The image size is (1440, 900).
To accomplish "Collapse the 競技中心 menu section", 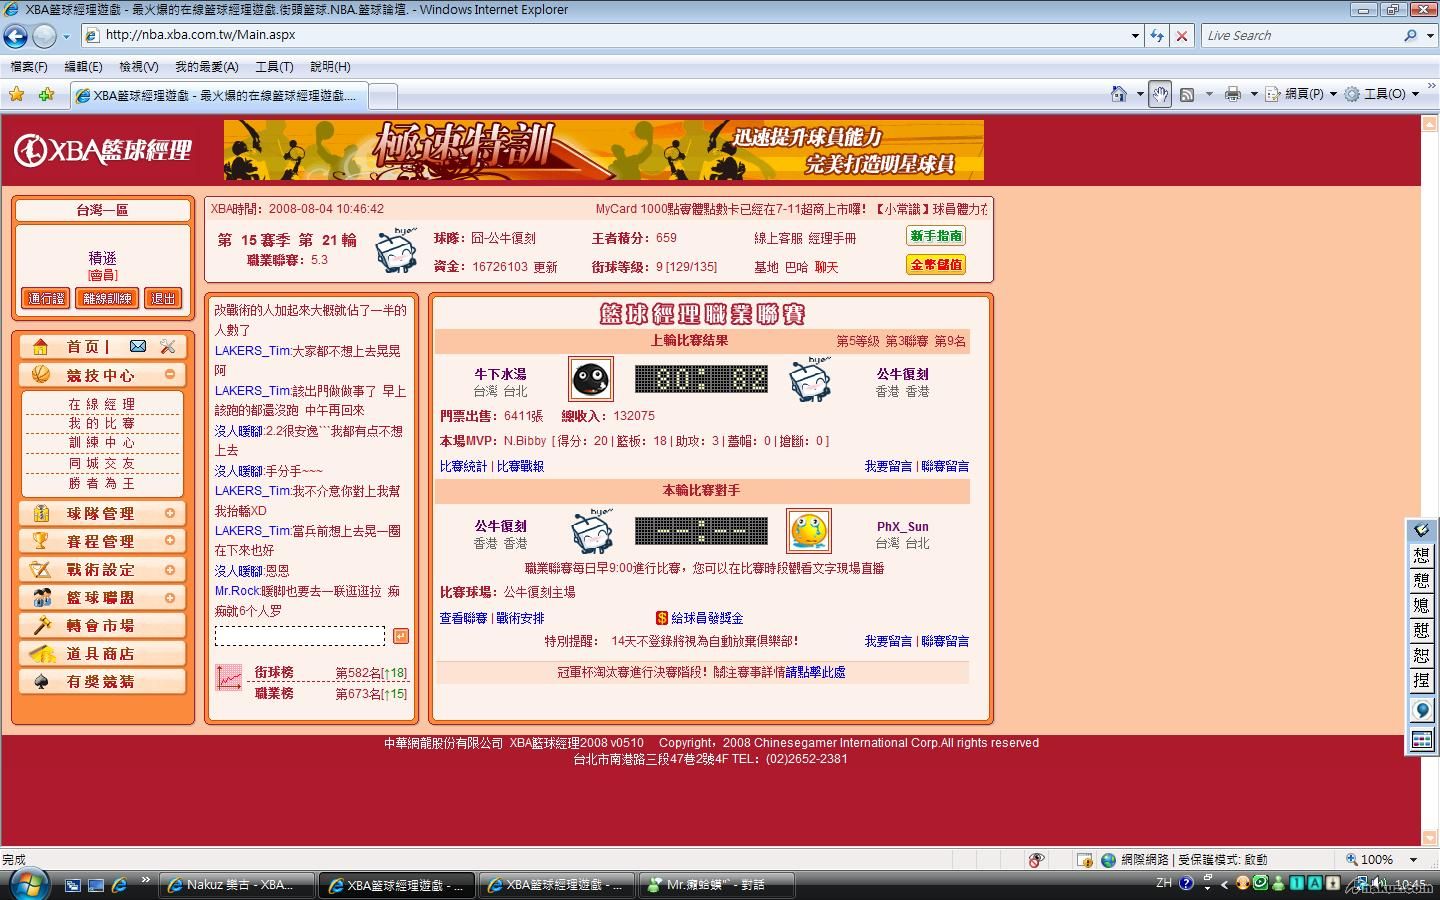I will (170, 374).
